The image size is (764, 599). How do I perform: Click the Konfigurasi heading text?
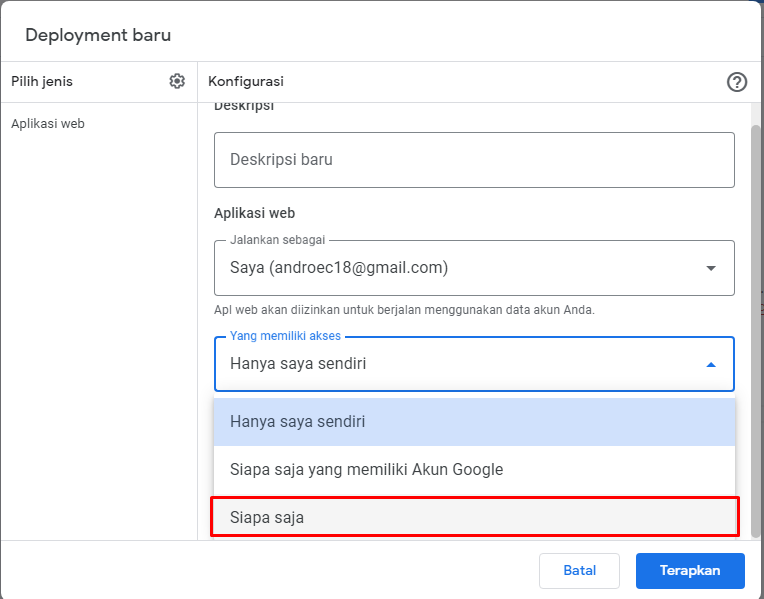pyautogui.click(x=246, y=81)
